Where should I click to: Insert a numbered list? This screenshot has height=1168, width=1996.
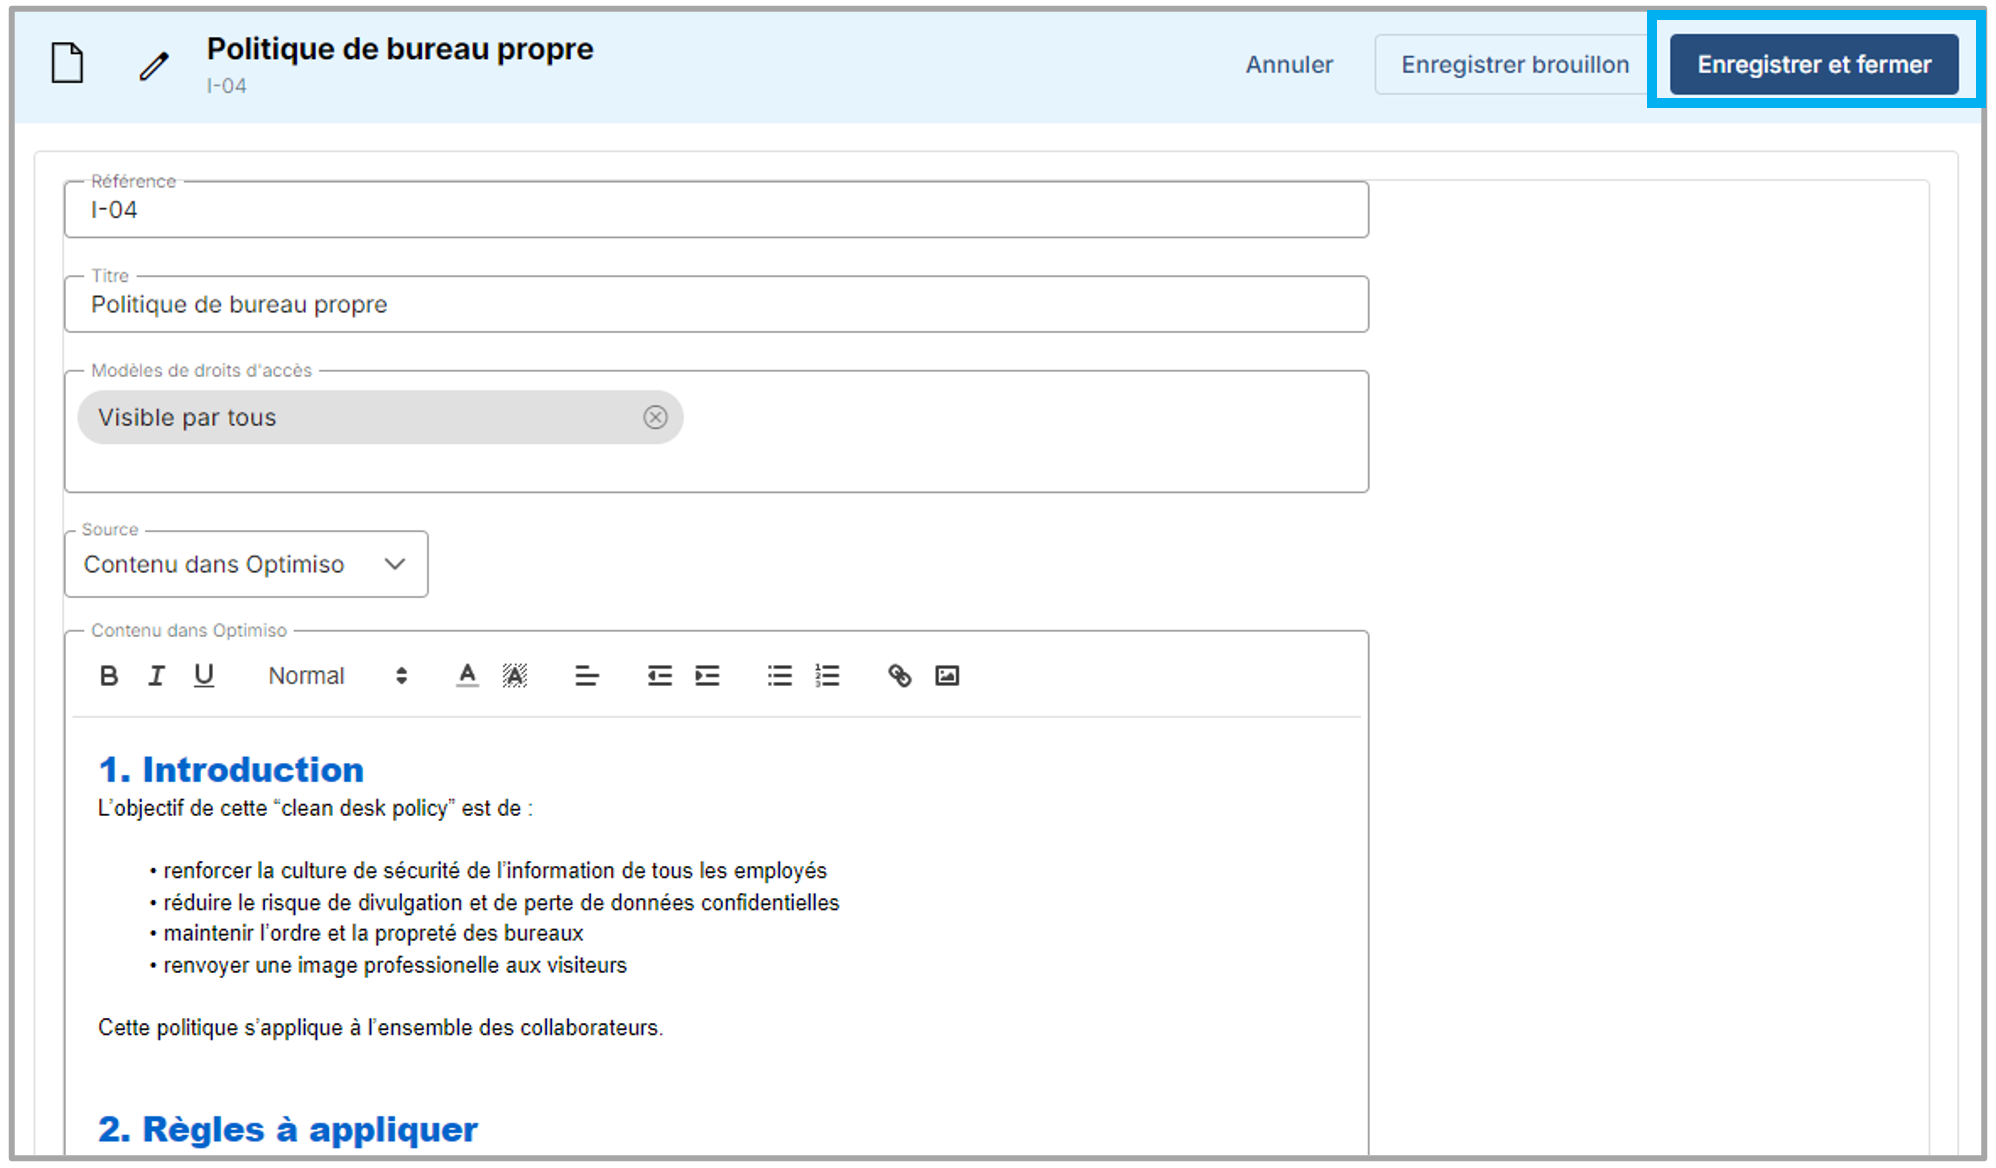(827, 676)
